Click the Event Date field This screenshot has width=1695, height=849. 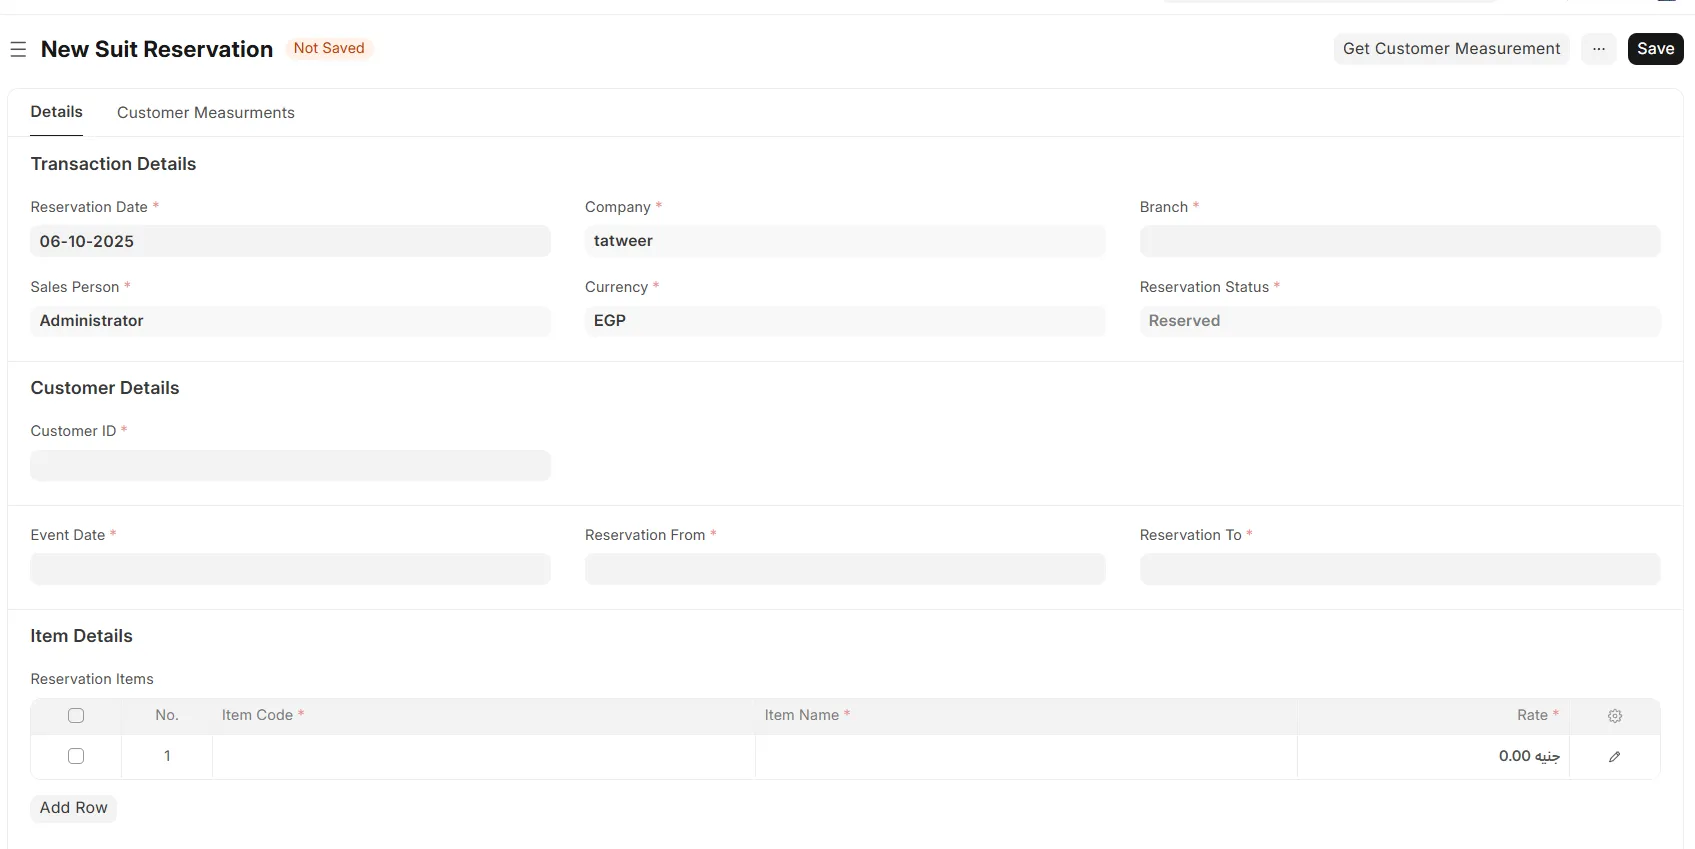[290, 569]
